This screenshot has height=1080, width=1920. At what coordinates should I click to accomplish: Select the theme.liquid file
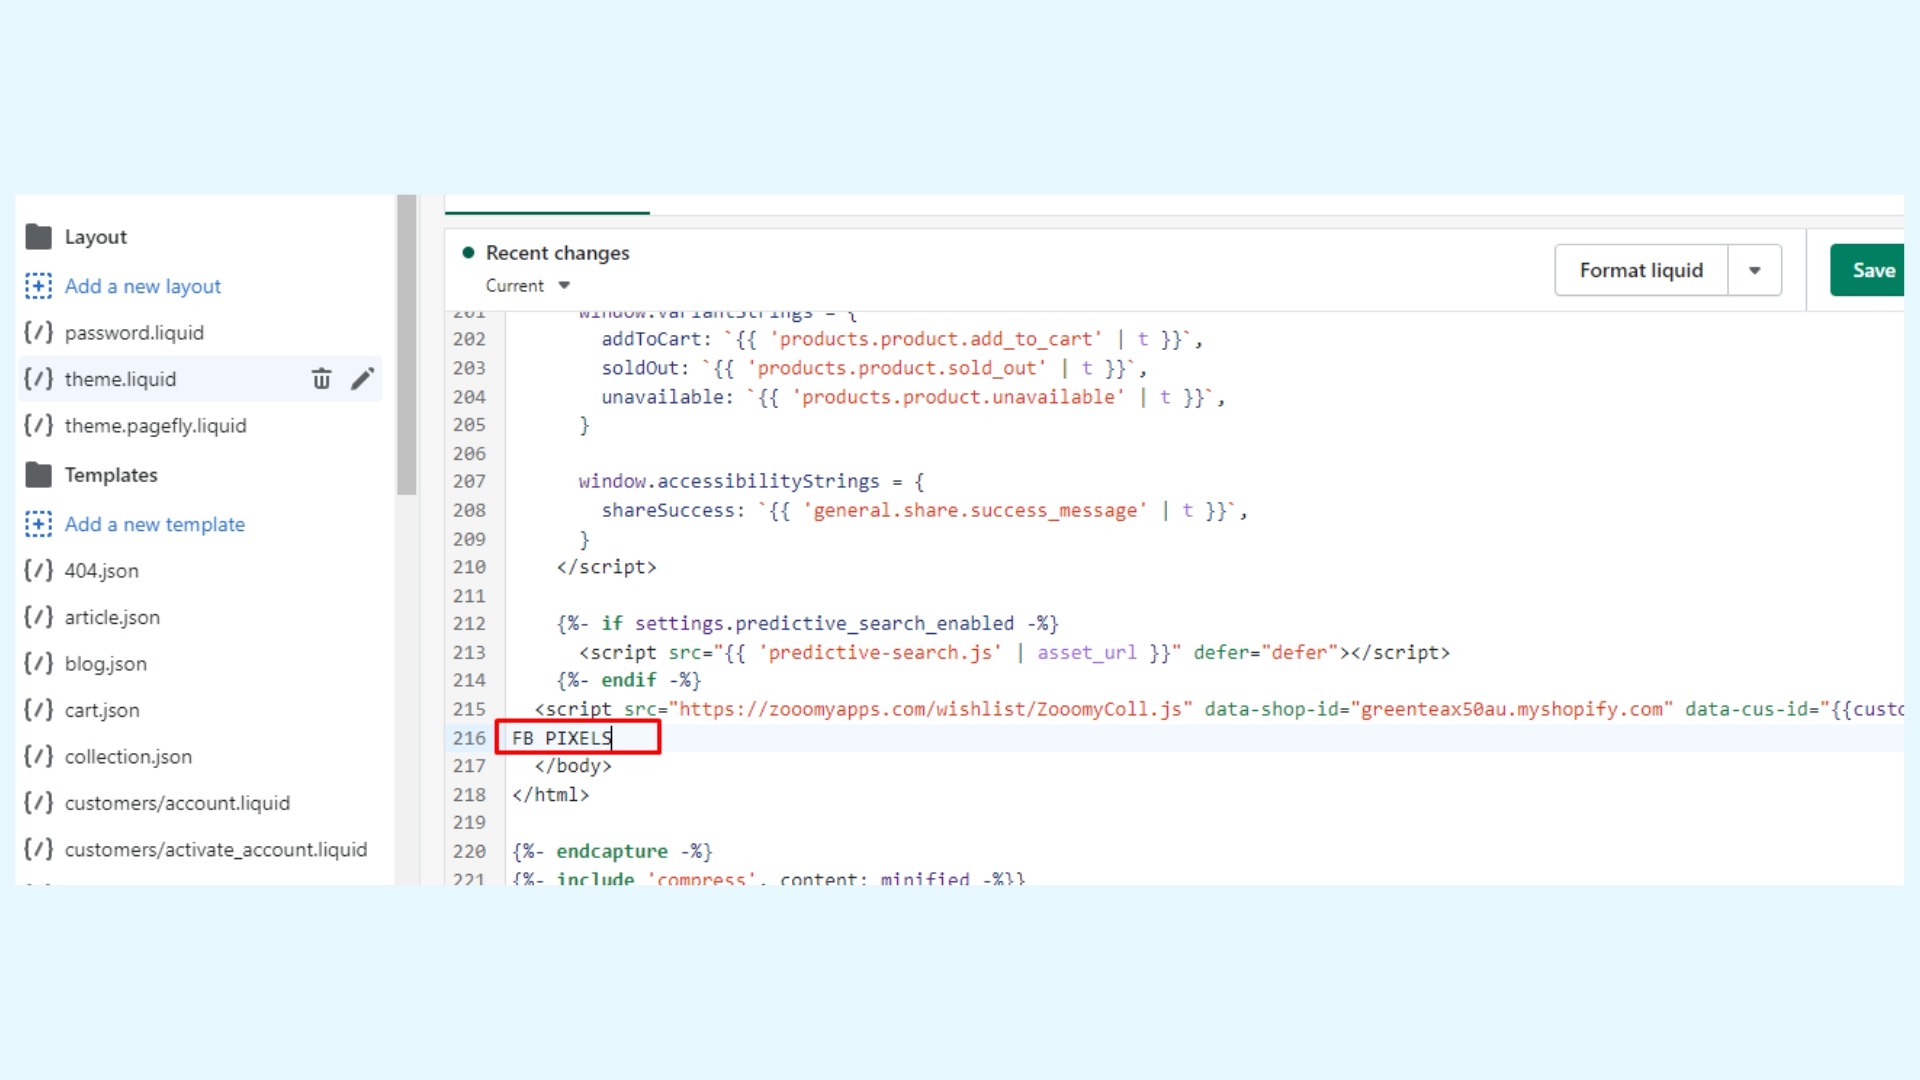[x=120, y=378]
